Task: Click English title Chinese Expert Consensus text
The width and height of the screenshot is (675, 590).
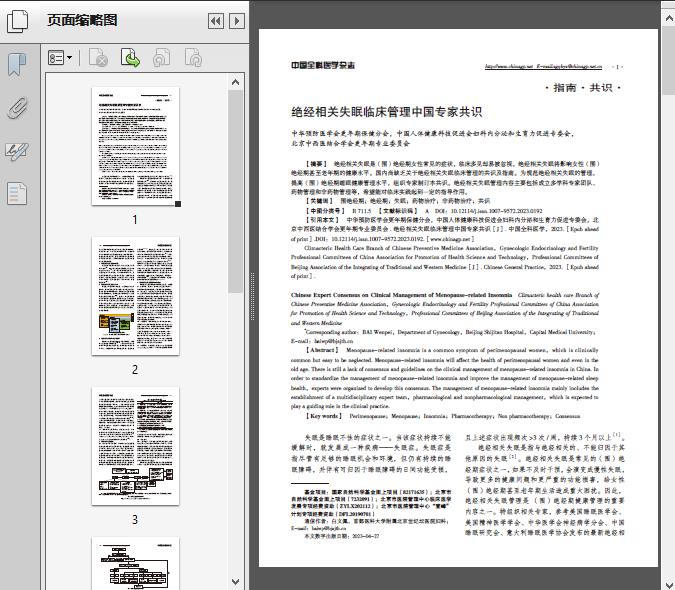Action: (401, 295)
